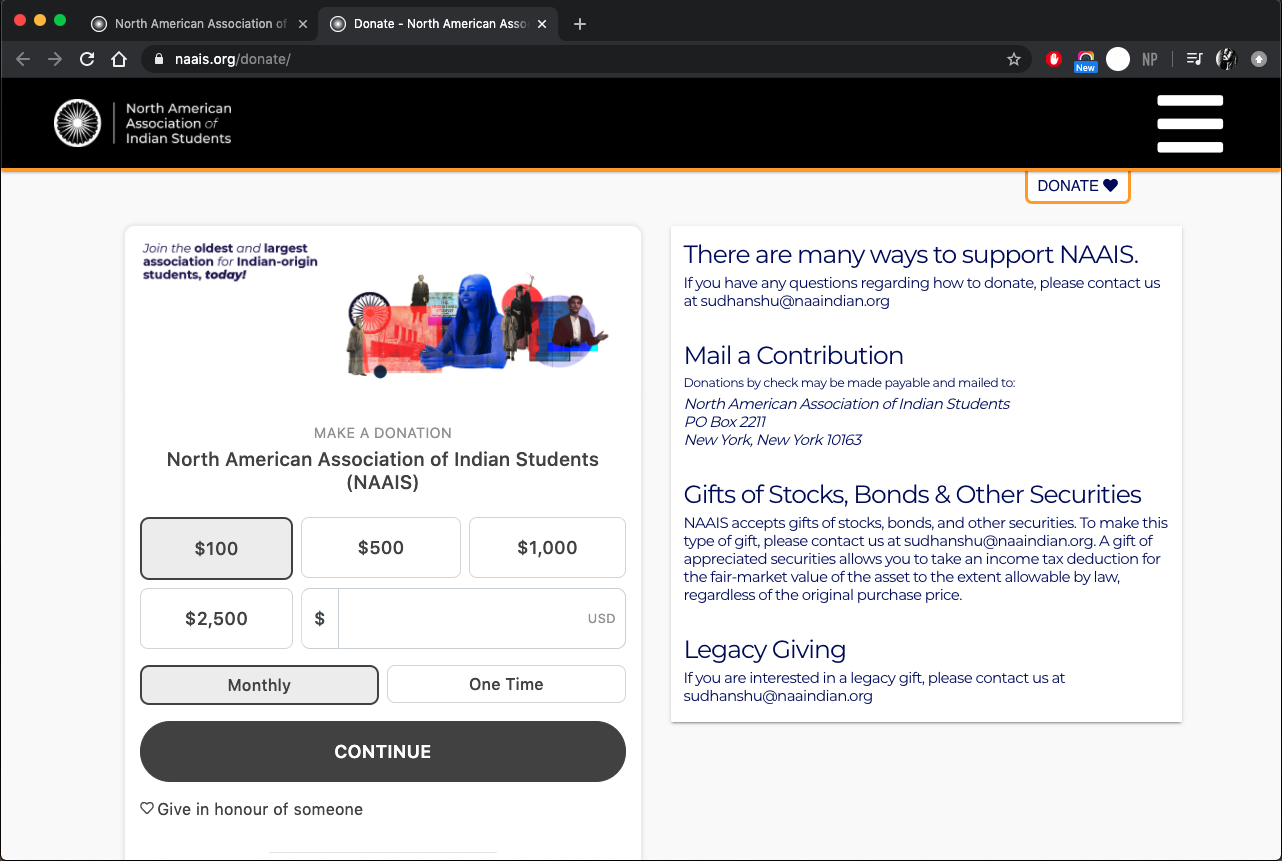
Task: Select the Donate - North American tab
Action: point(438,24)
